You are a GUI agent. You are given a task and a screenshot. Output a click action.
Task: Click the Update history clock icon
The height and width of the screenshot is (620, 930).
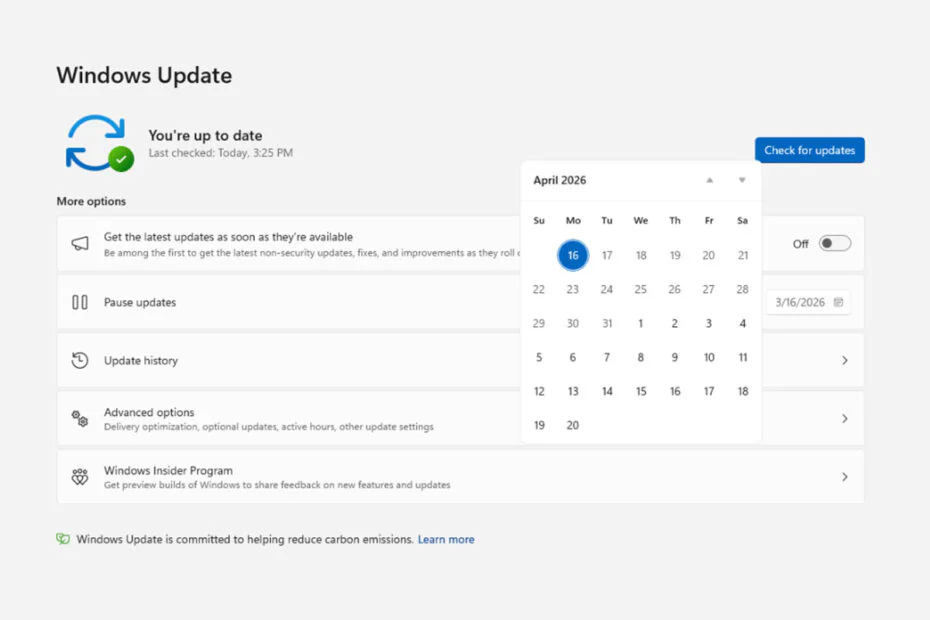(80, 360)
